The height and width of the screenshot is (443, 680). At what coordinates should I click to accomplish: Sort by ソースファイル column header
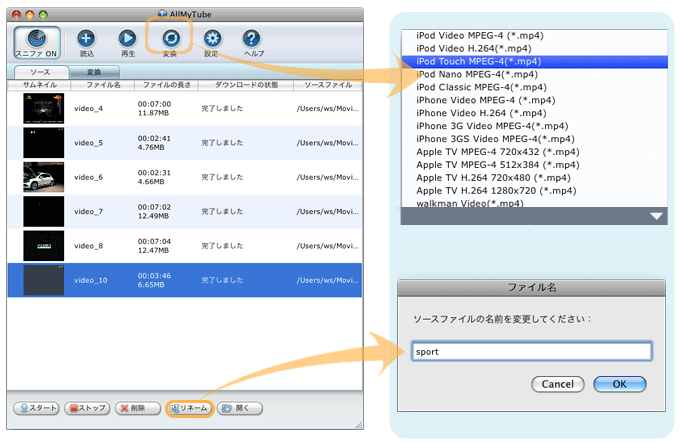click(328, 85)
